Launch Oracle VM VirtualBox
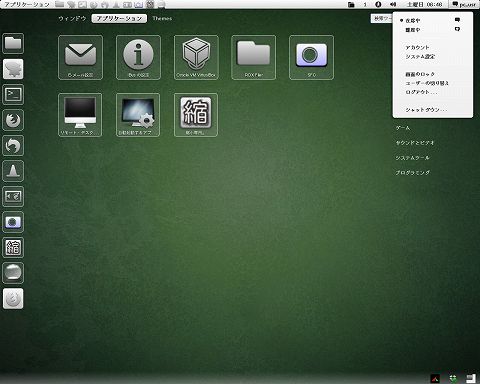 pos(196,57)
